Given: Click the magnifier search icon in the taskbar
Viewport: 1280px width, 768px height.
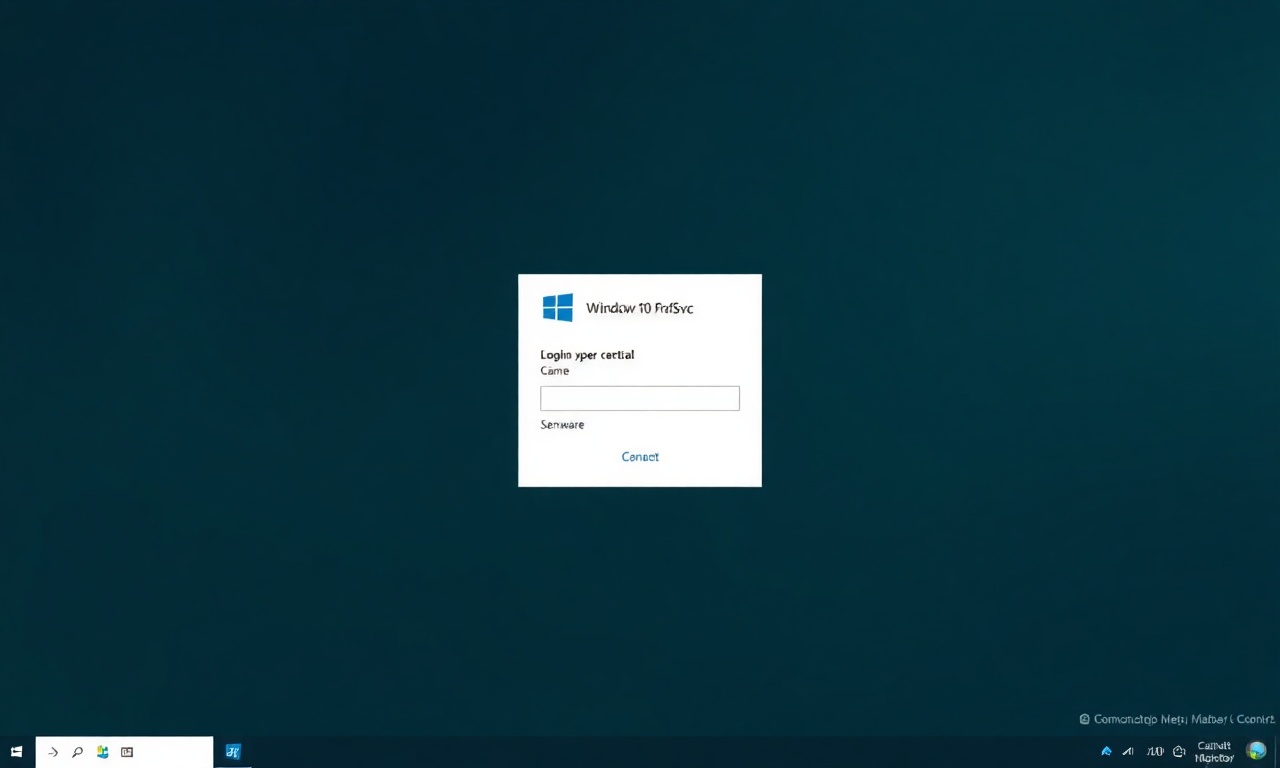Looking at the screenshot, I should pyautogui.click(x=77, y=752).
